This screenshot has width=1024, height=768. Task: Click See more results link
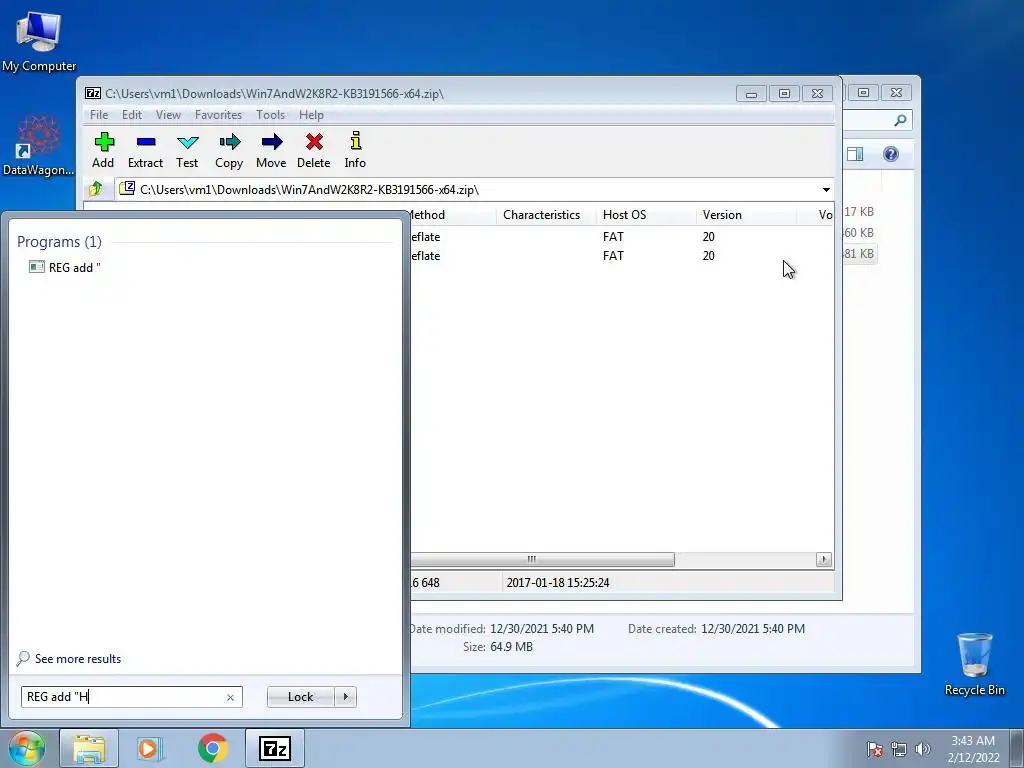coord(78,659)
